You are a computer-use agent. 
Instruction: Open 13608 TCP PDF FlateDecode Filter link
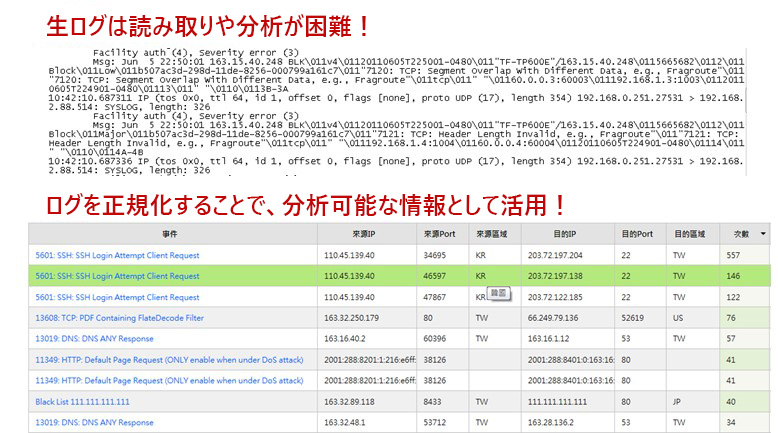120,318
